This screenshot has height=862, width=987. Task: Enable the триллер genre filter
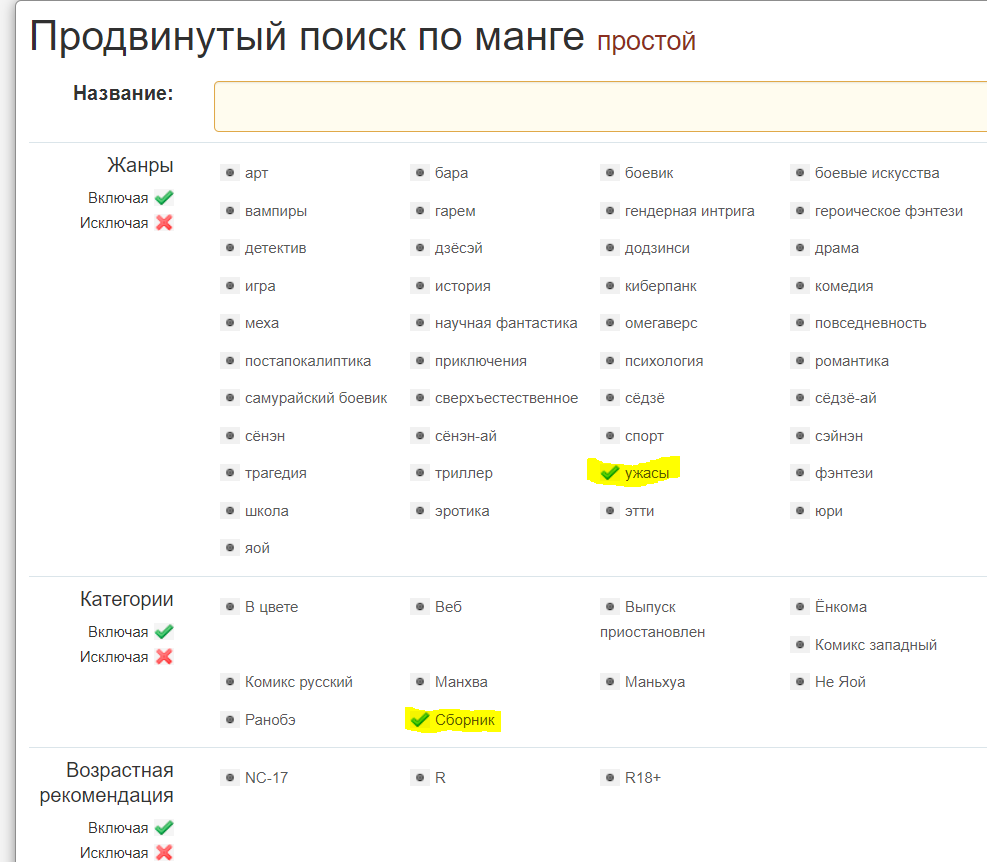463,473
